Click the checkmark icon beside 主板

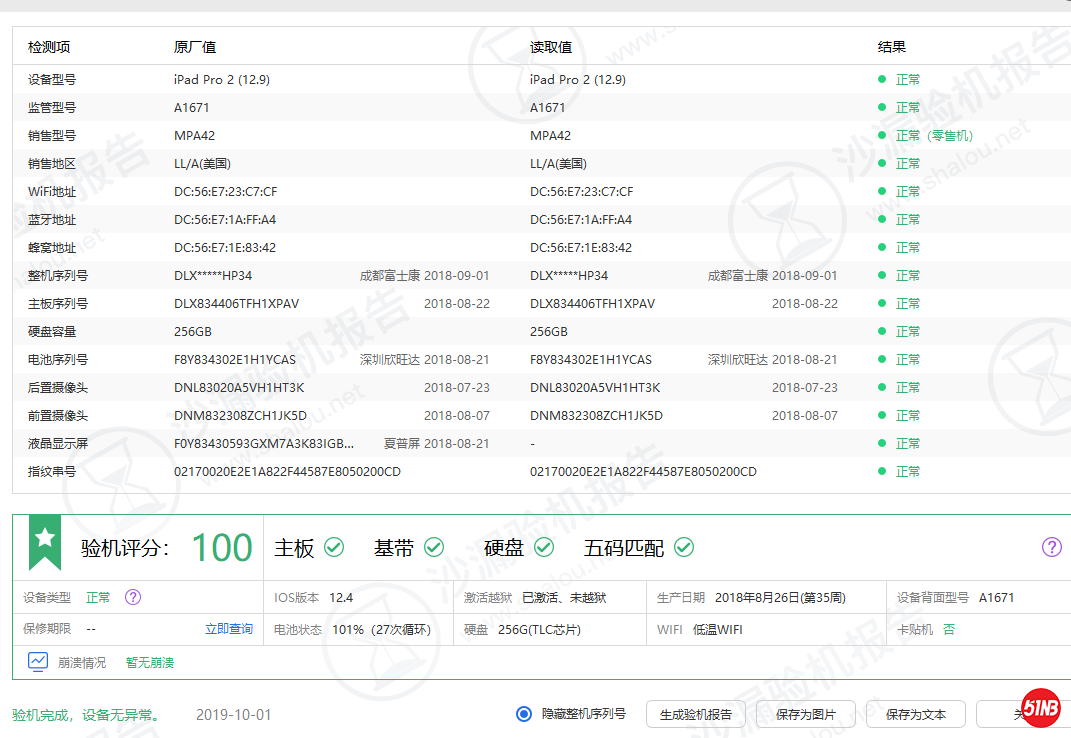334,547
